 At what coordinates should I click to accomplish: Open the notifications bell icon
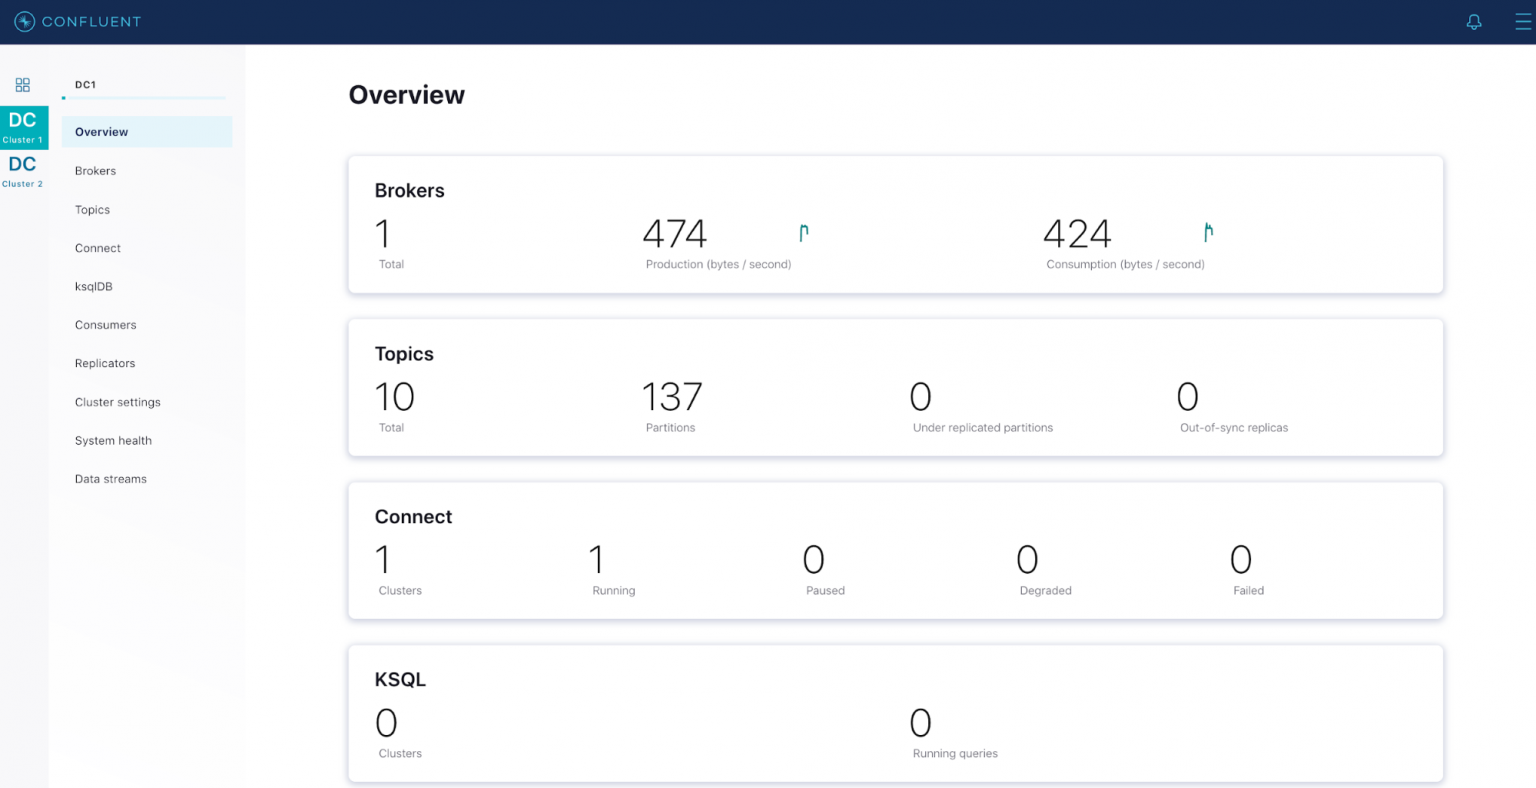pyautogui.click(x=1473, y=21)
